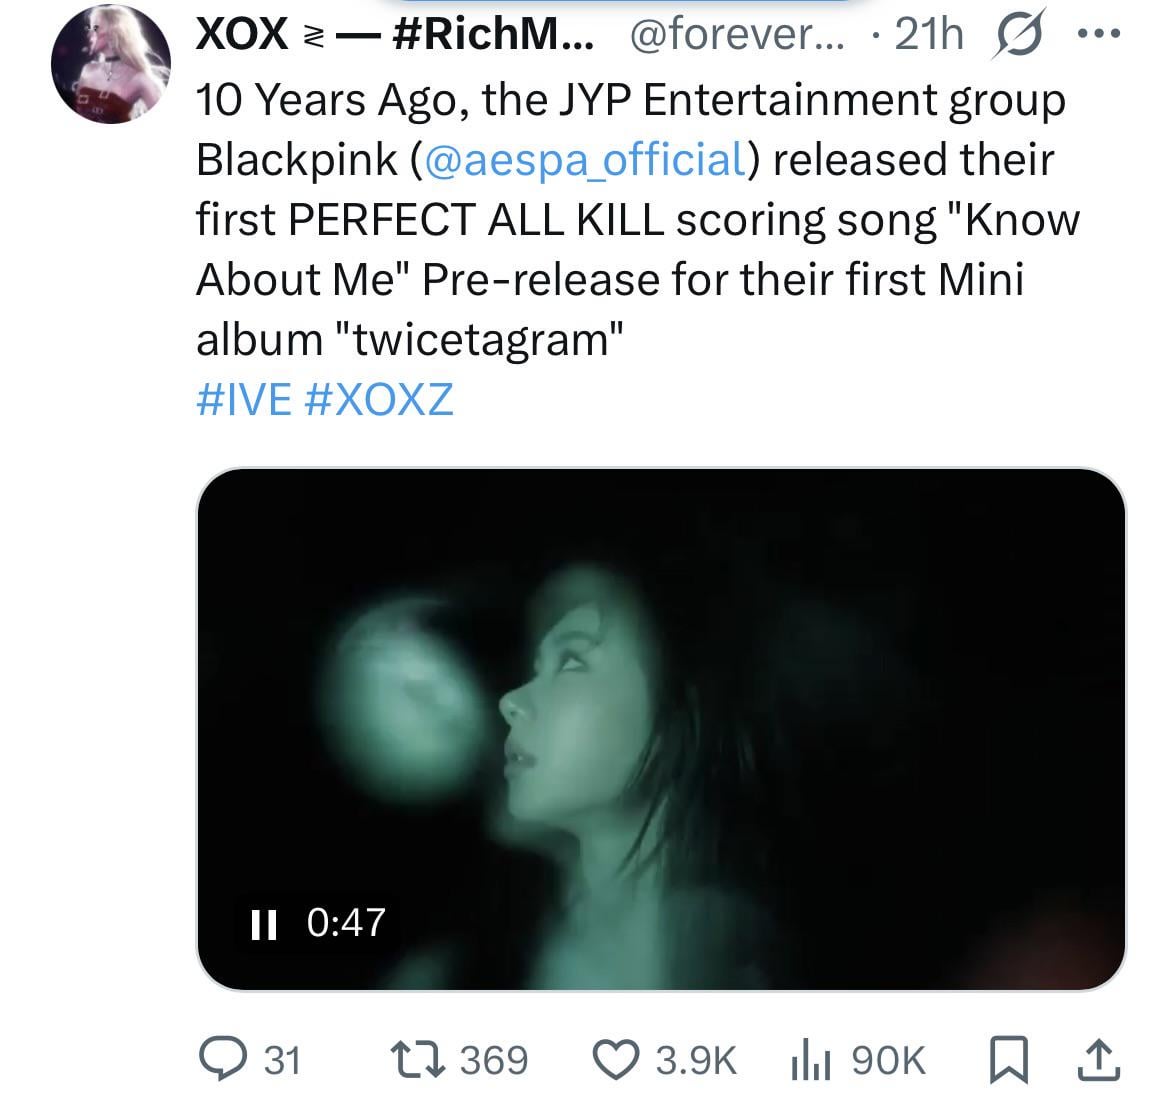Open the tweet's more options menu
Viewport: 1159px width, 1105px height.
[1100, 35]
